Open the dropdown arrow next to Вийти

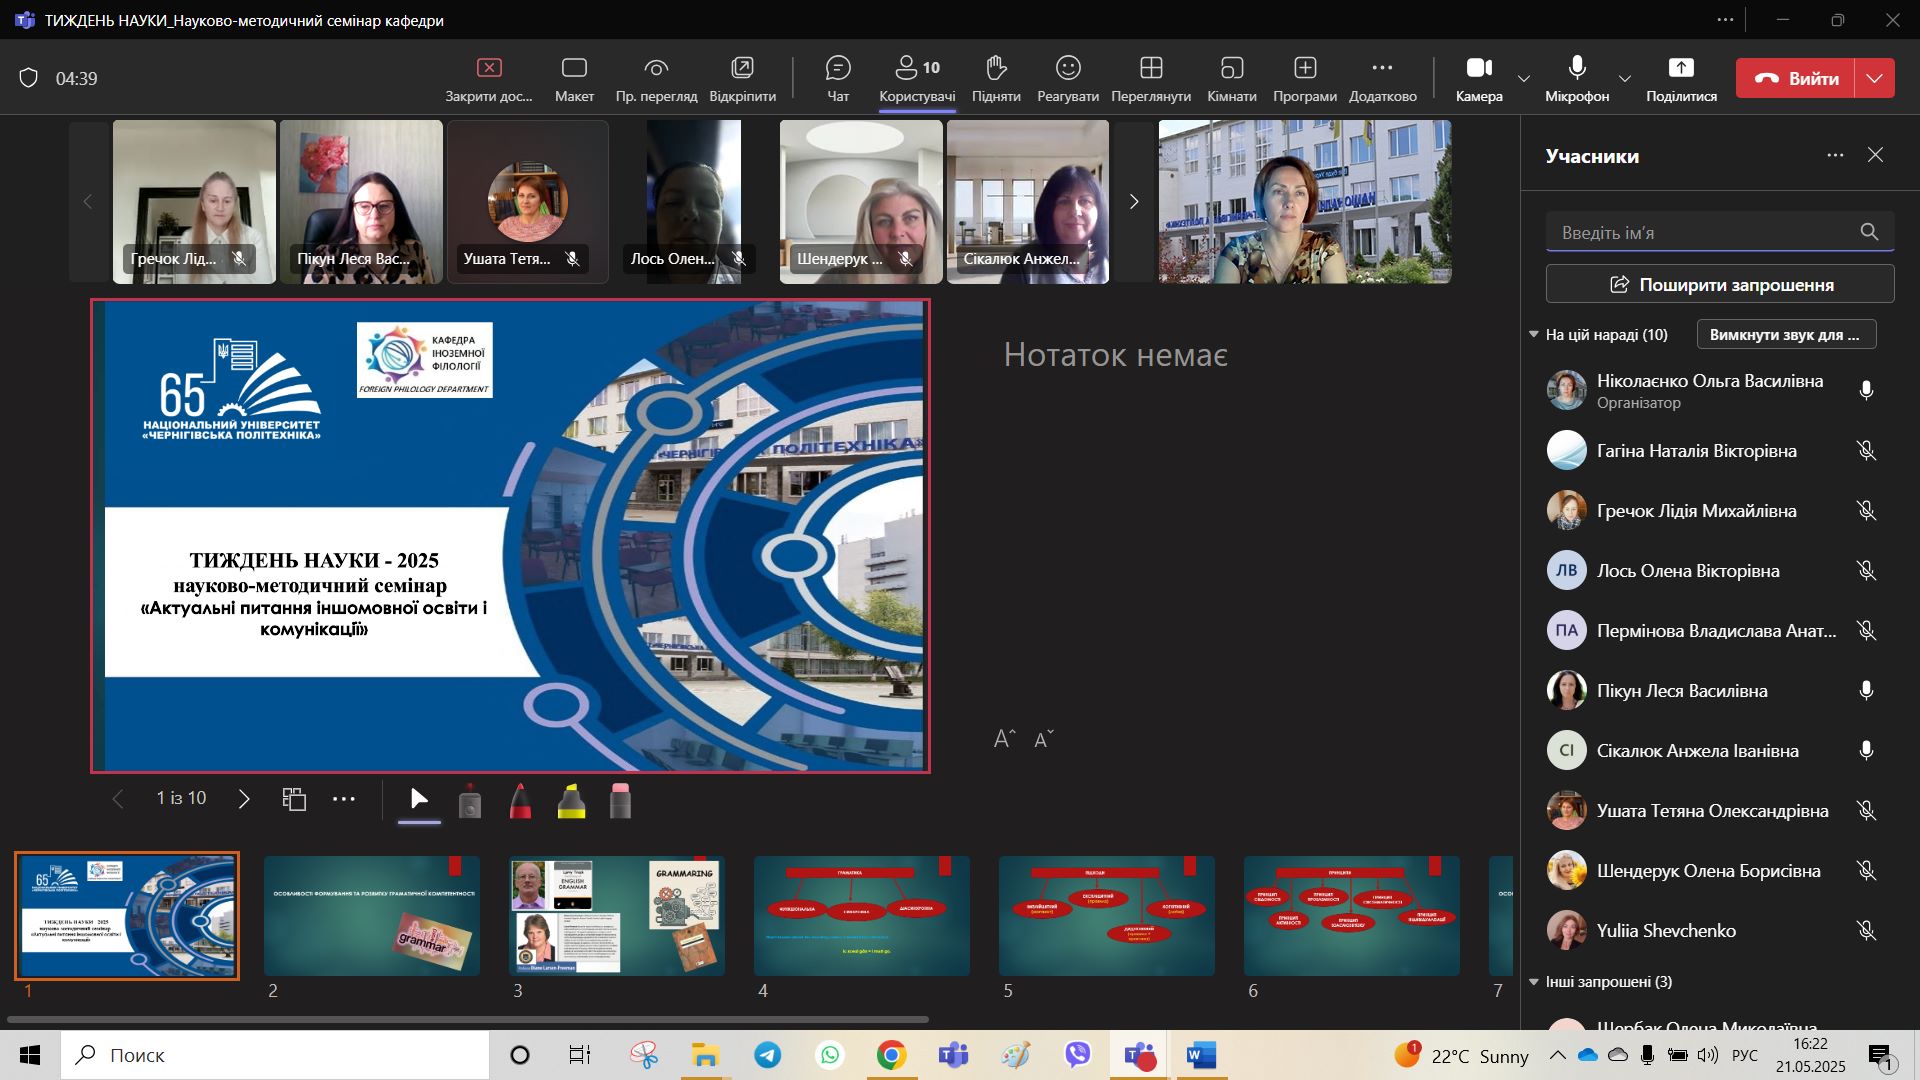pyautogui.click(x=1875, y=78)
